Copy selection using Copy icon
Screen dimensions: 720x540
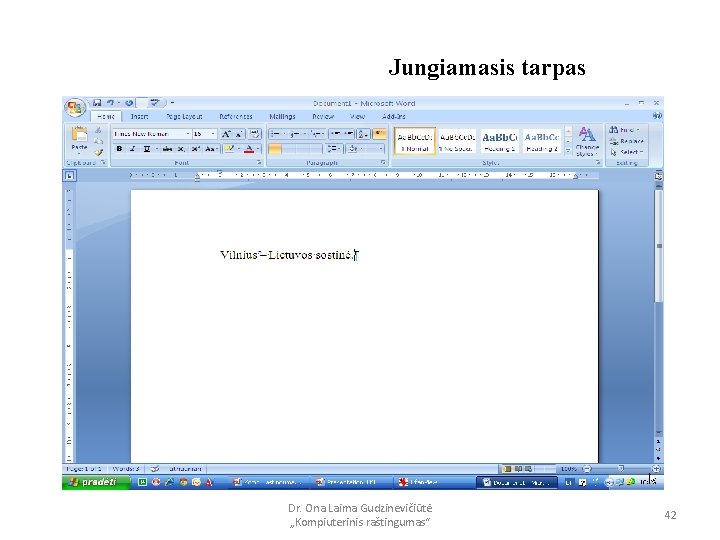(x=98, y=141)
